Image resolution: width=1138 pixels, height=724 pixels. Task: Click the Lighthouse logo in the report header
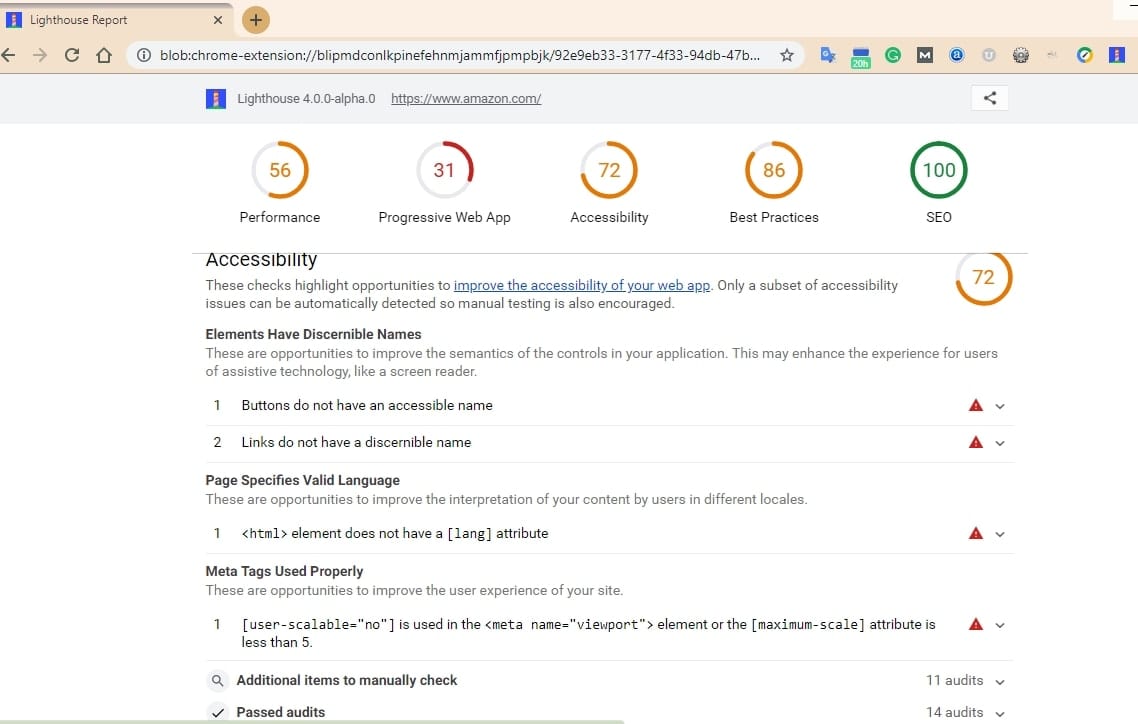[216, 98]
